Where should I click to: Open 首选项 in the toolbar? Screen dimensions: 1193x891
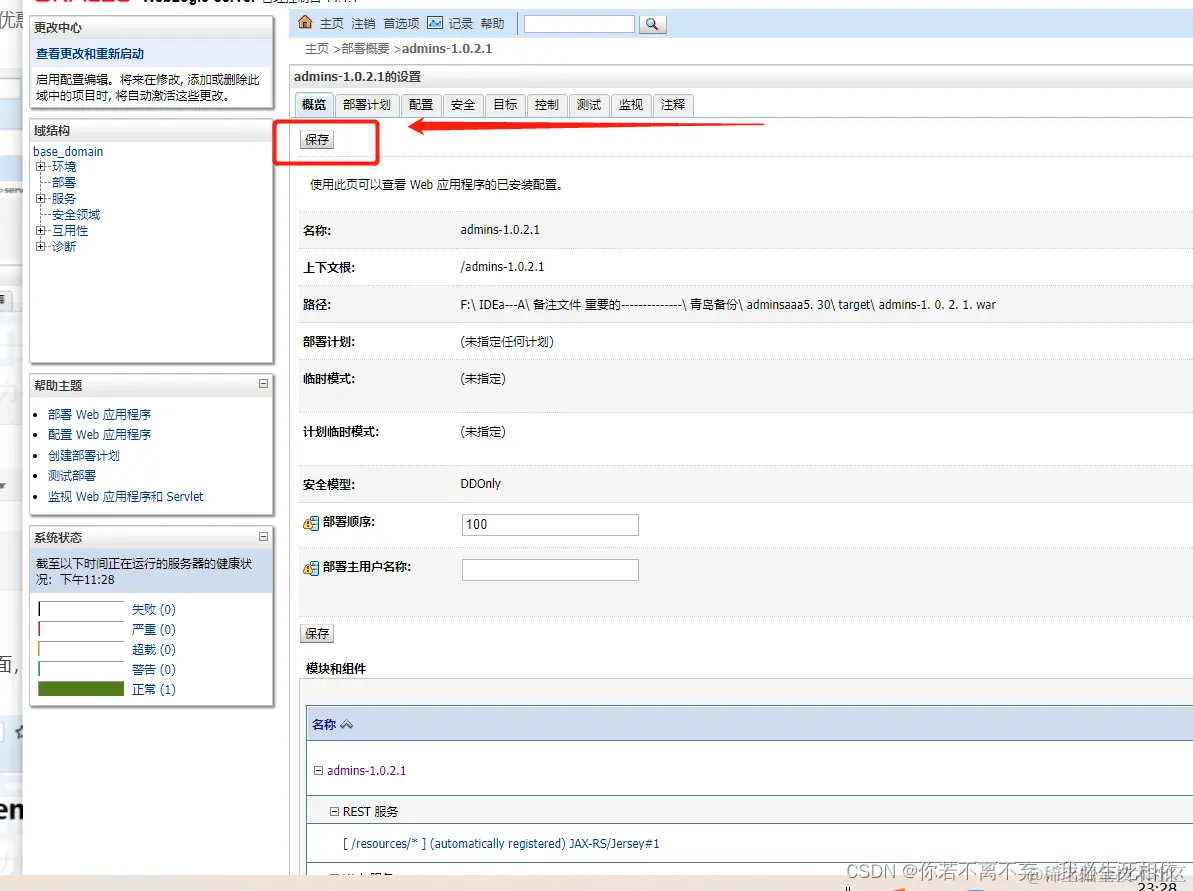pos(401,24)
